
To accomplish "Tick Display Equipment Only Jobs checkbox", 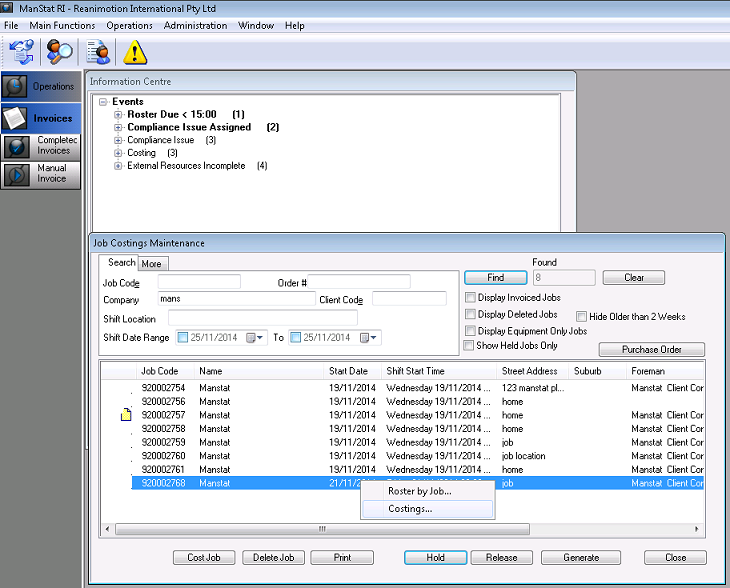I will [x=470, y=331].
